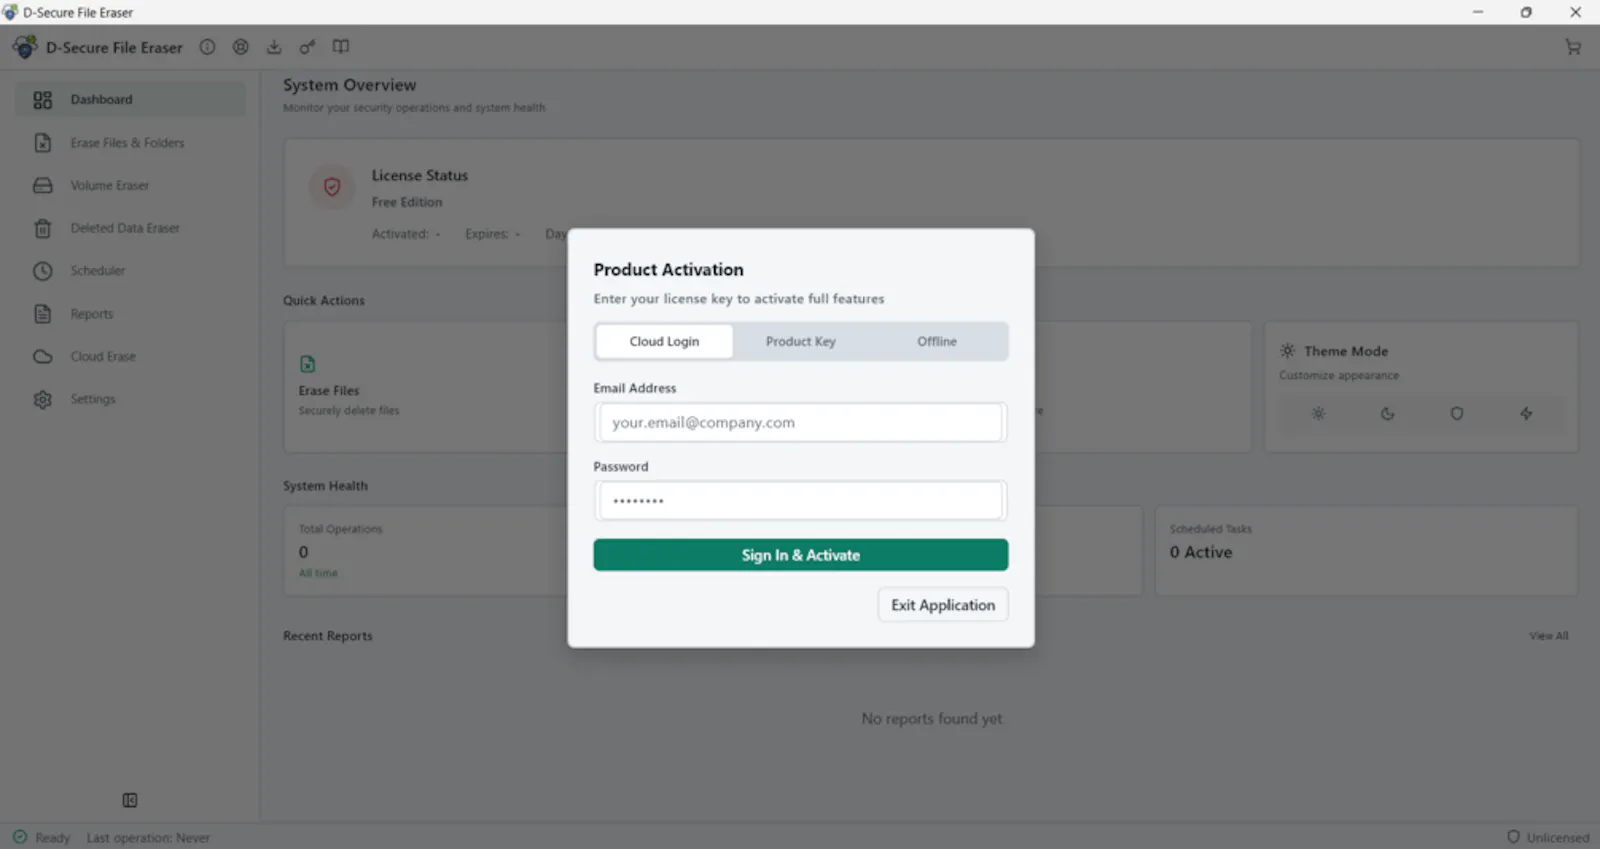Click the Email Address input field
The width and height of the screenshot is (1600, 849).
coord(801,423)
